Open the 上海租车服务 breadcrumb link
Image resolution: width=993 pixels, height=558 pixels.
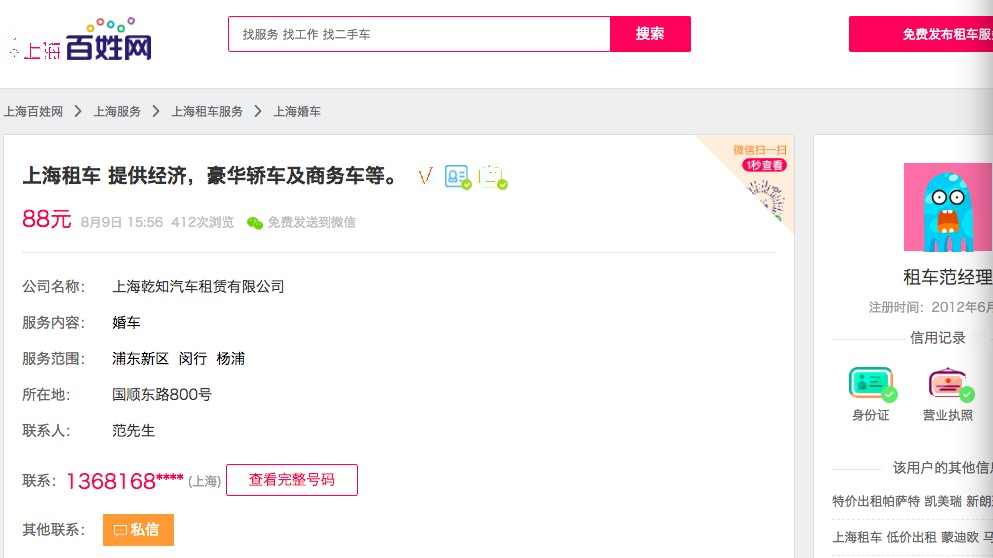(207, 112)
